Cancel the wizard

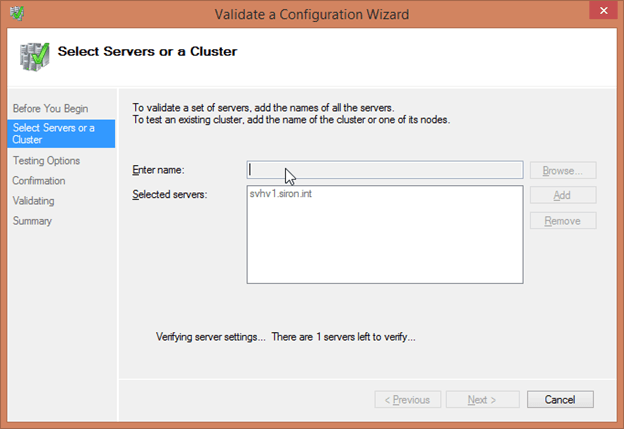[x=560, y=400]
